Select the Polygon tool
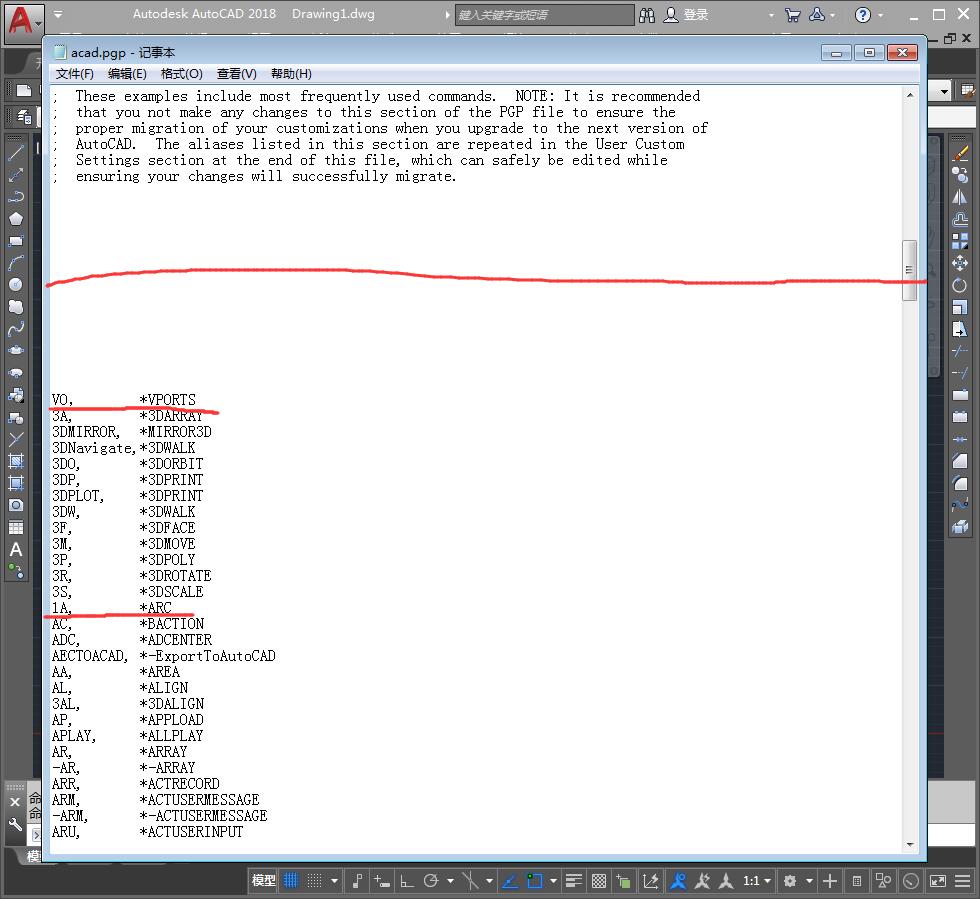 pyautogui.click(x=16, y=218)
